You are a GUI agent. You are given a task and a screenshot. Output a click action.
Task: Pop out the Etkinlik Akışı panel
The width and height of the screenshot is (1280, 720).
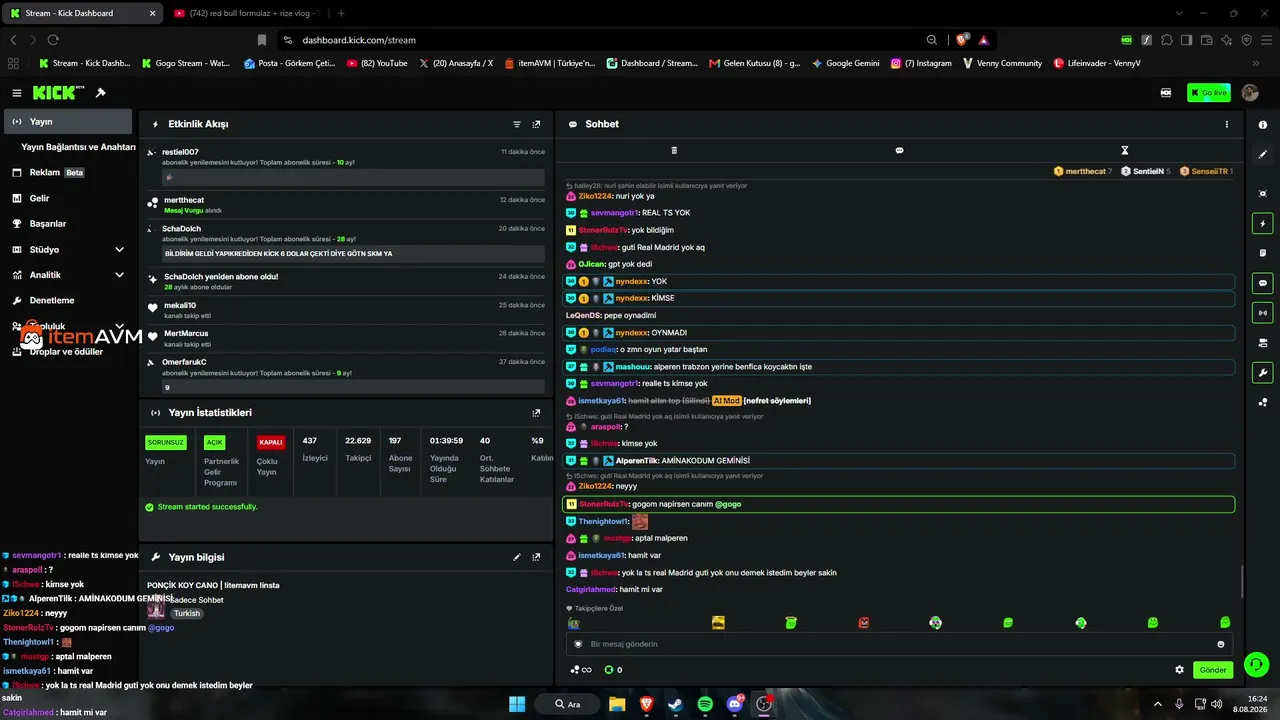(x=536, y=125)
